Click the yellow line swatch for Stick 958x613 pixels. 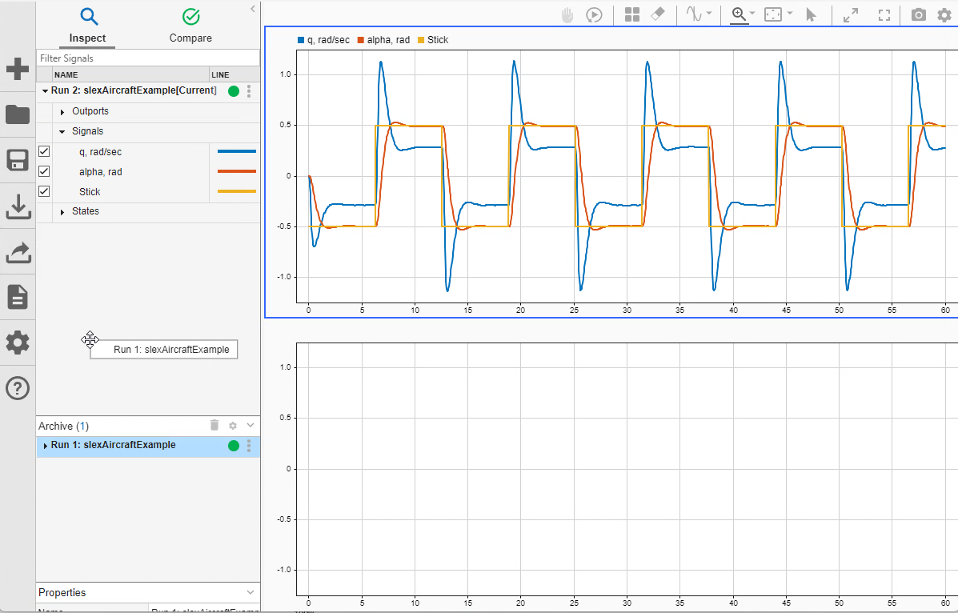pos(236,191)
